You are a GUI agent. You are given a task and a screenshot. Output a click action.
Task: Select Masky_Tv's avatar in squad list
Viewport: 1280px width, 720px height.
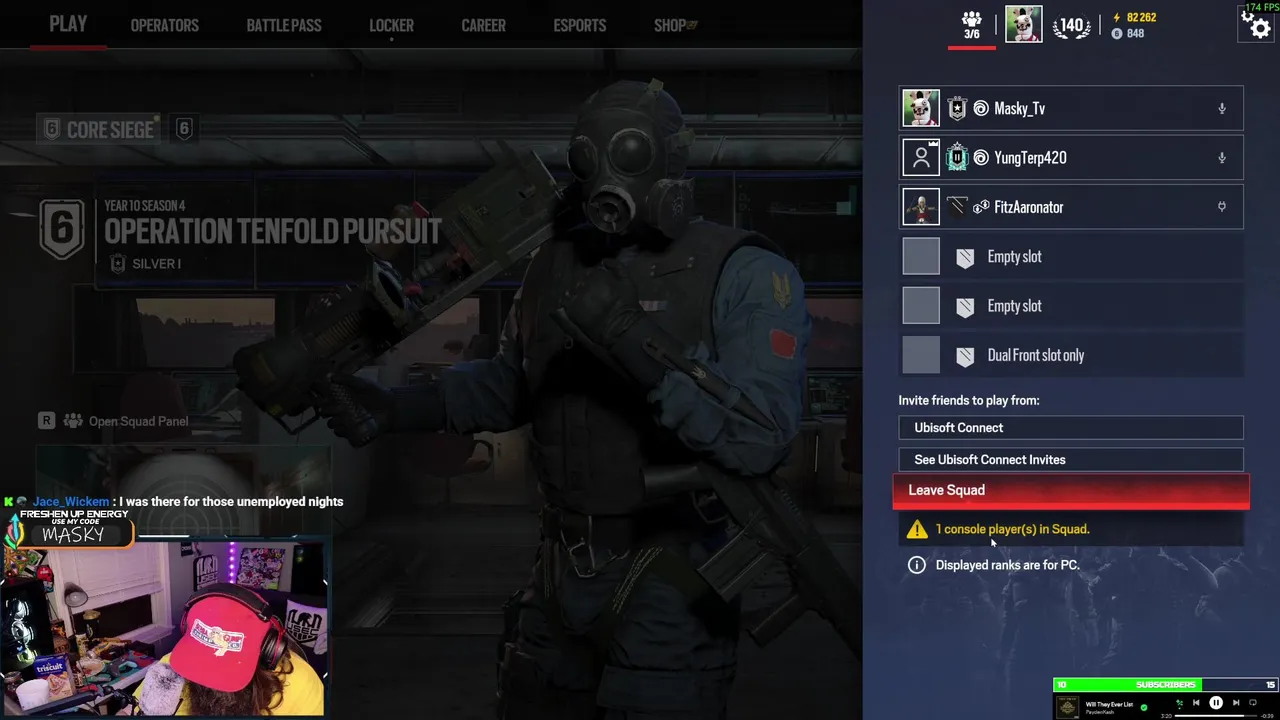921,108
